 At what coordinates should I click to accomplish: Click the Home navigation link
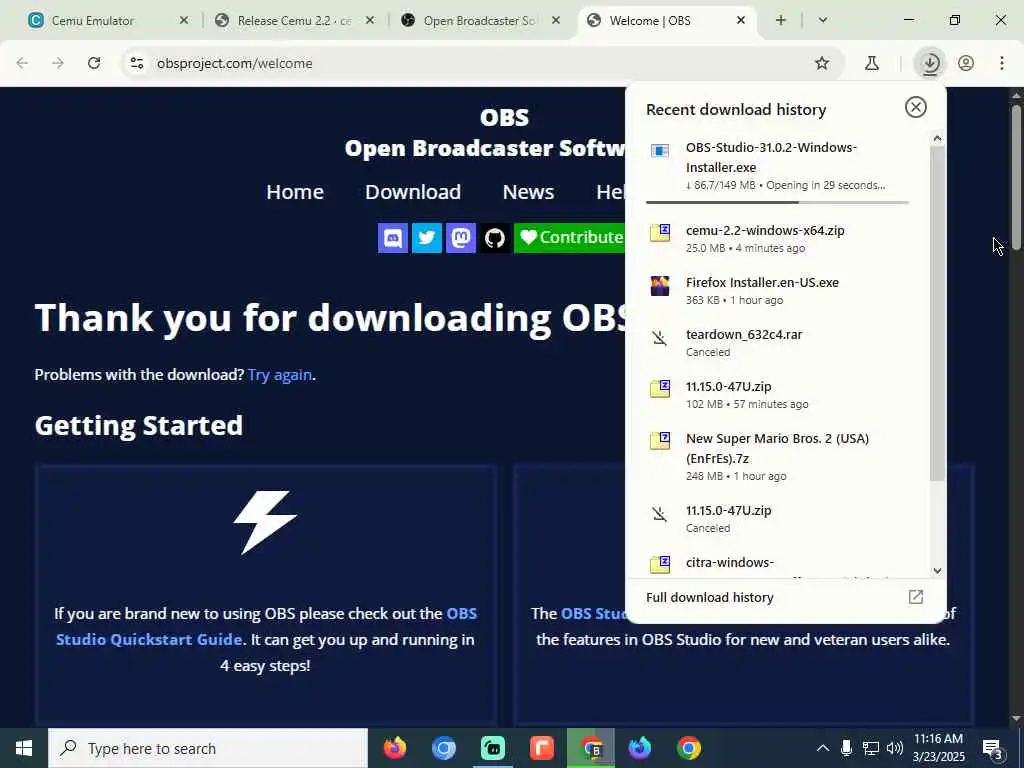tap(295, 192)
